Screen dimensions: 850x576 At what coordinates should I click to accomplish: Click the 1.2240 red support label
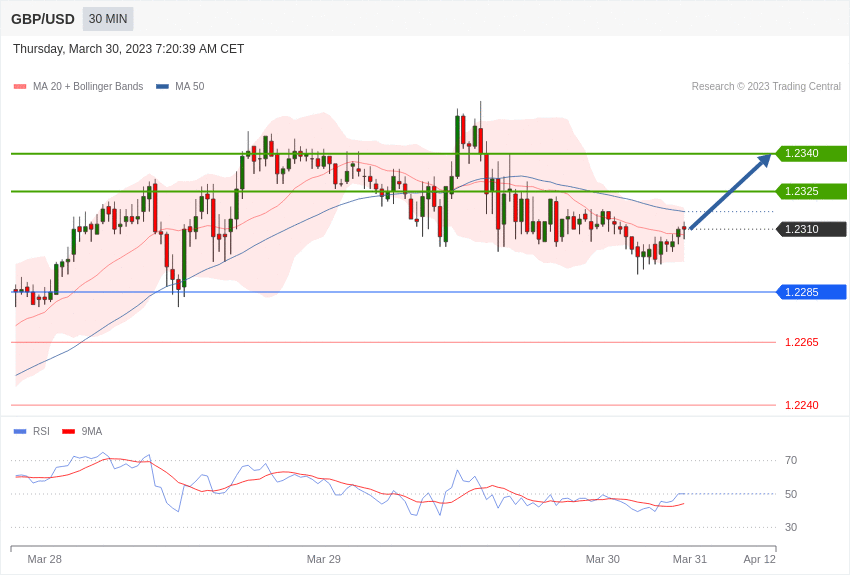802,405
